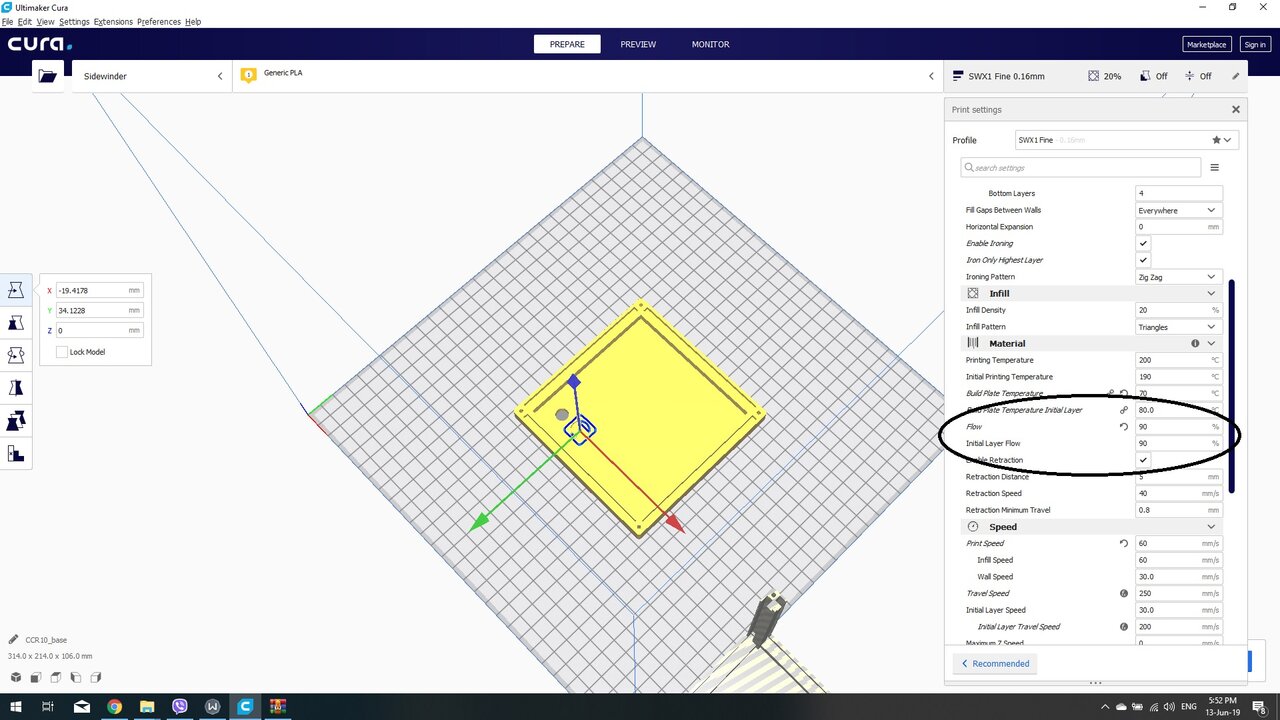Click the Printing Temperature value field
The height and width of the screenshot is (720, 1280).
click(x=1179, y=360)
